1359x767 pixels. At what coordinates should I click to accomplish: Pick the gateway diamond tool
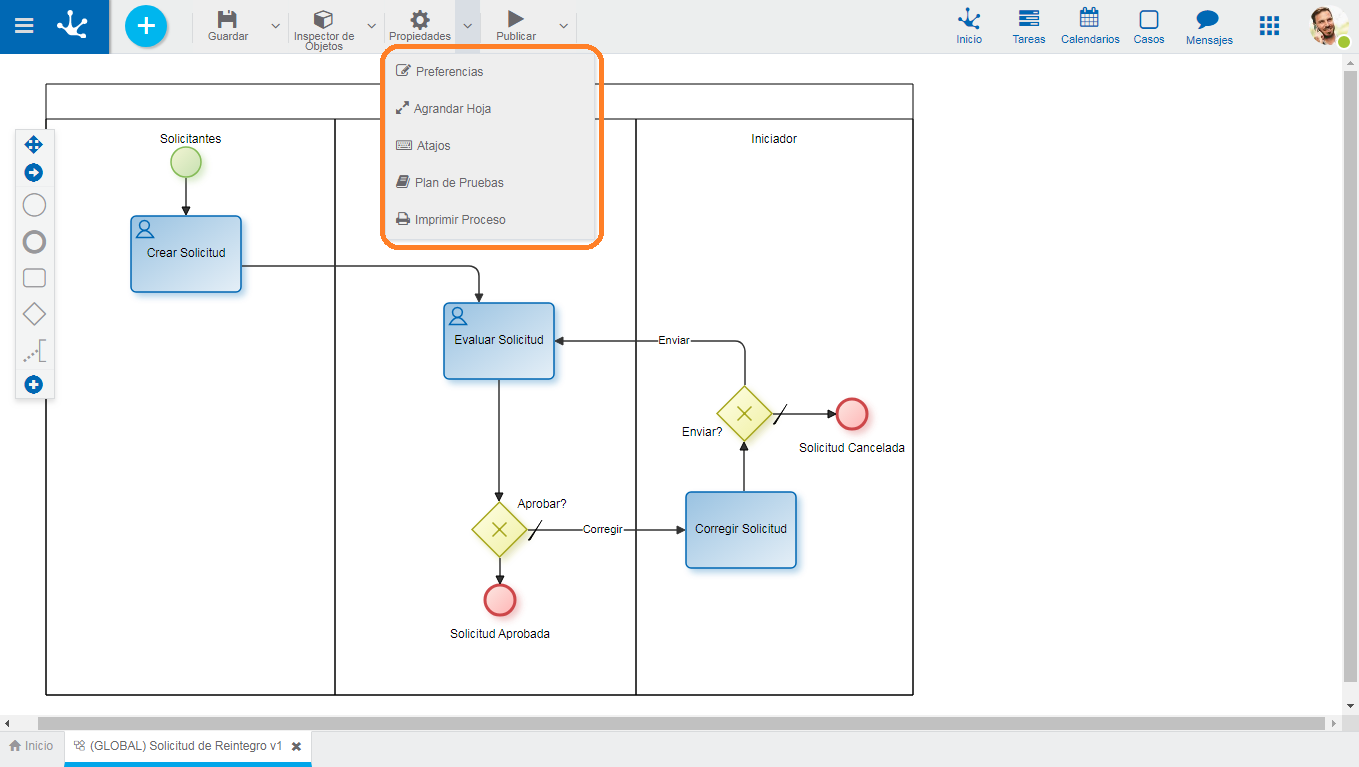(x=34, y=314)
